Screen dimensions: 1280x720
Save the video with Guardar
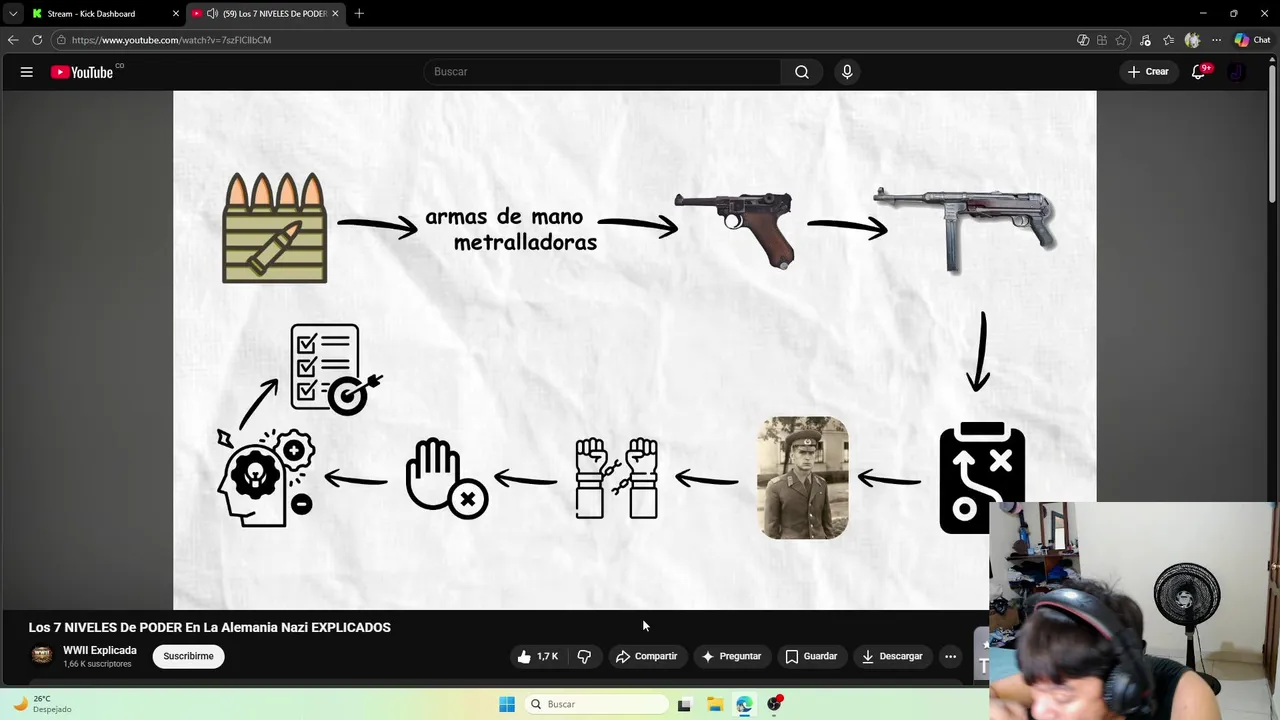coord(811,657)
